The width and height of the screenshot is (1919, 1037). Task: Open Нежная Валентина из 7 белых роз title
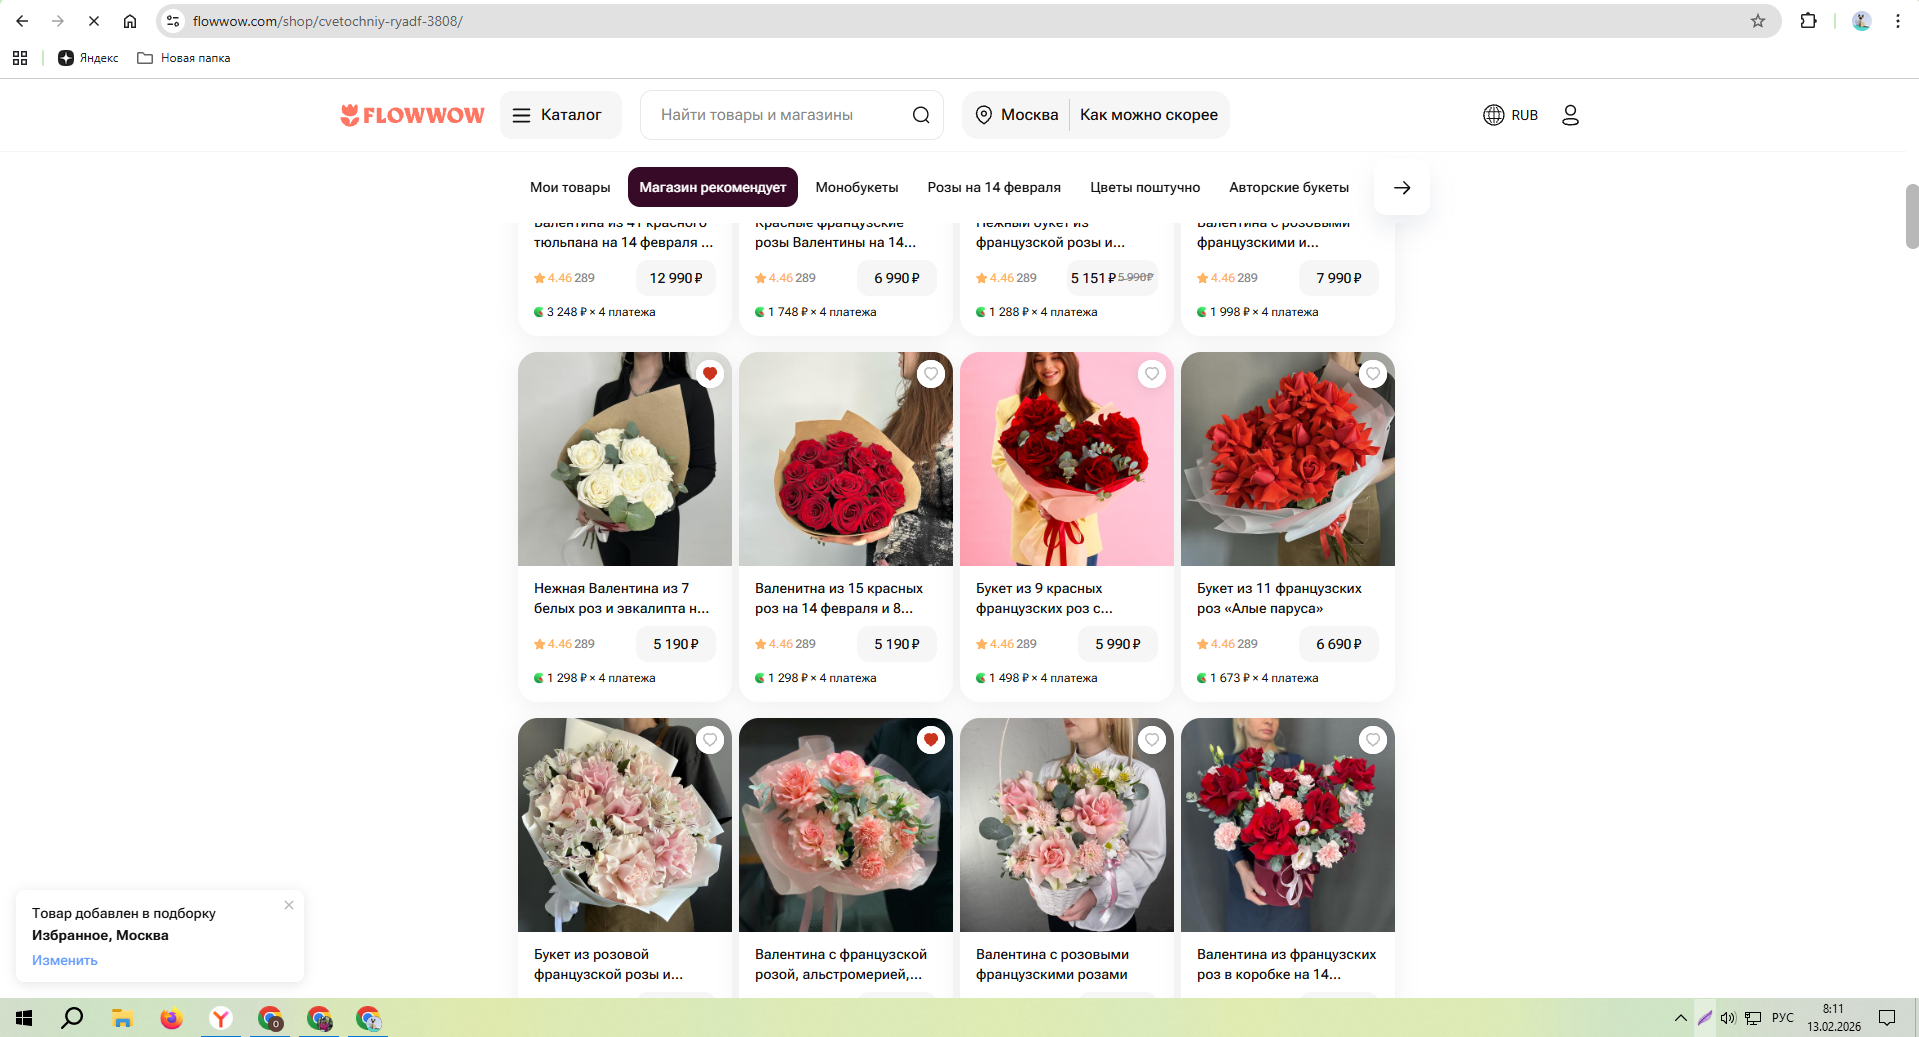tap(621, 598)
